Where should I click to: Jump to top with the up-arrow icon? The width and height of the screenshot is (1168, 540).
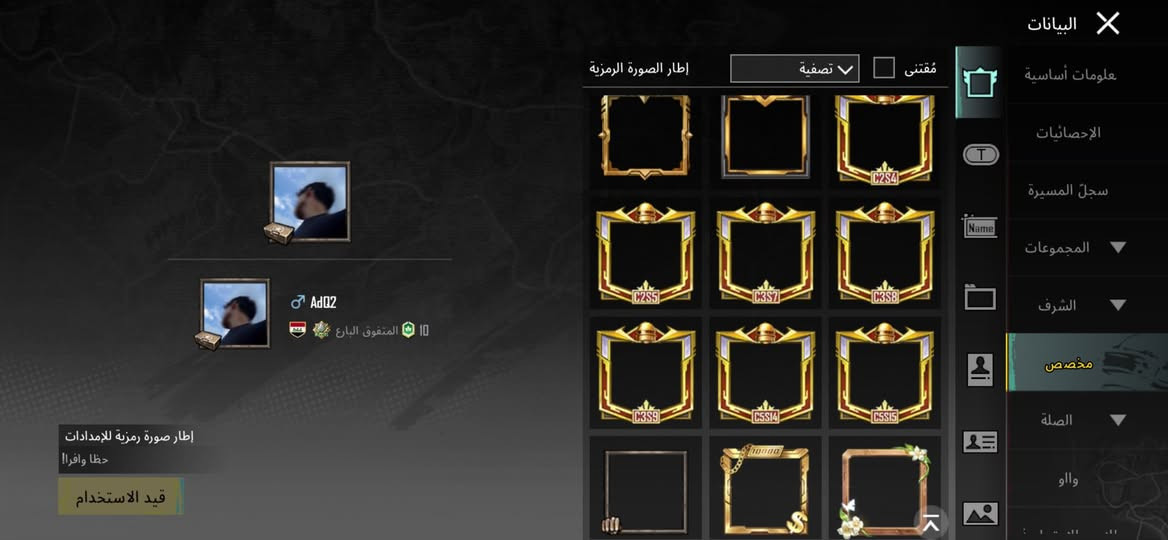[x=930, y=521]
